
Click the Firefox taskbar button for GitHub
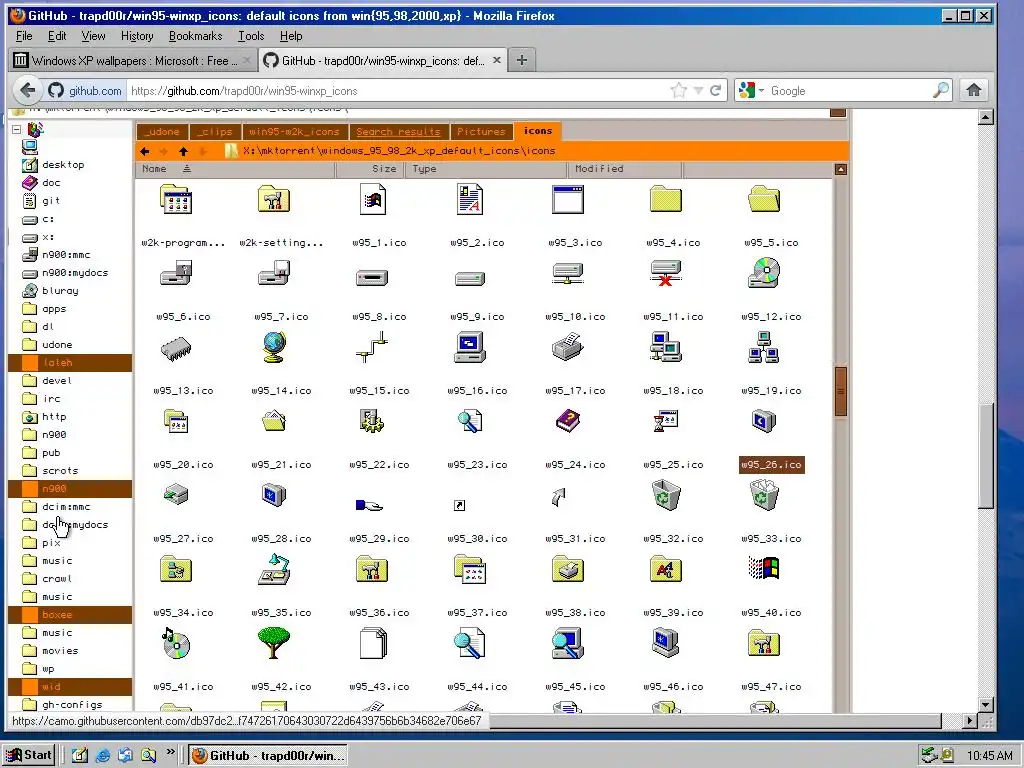click(x=268, y=756)
